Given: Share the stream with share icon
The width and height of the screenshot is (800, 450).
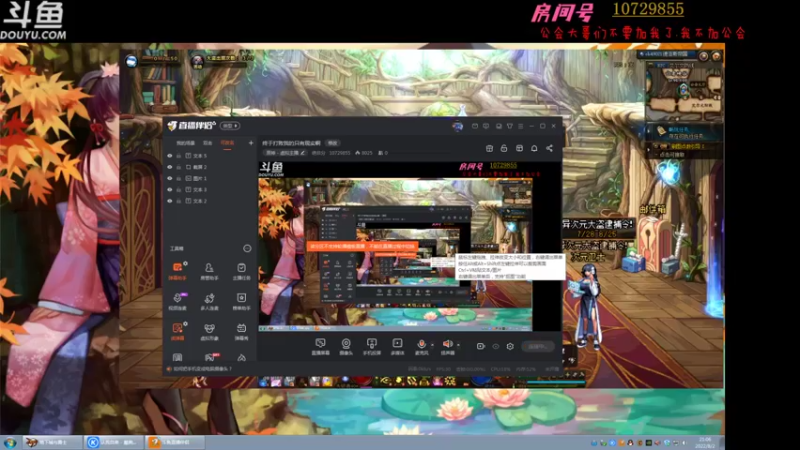Looking at the screenshot, I should [549, 148].
